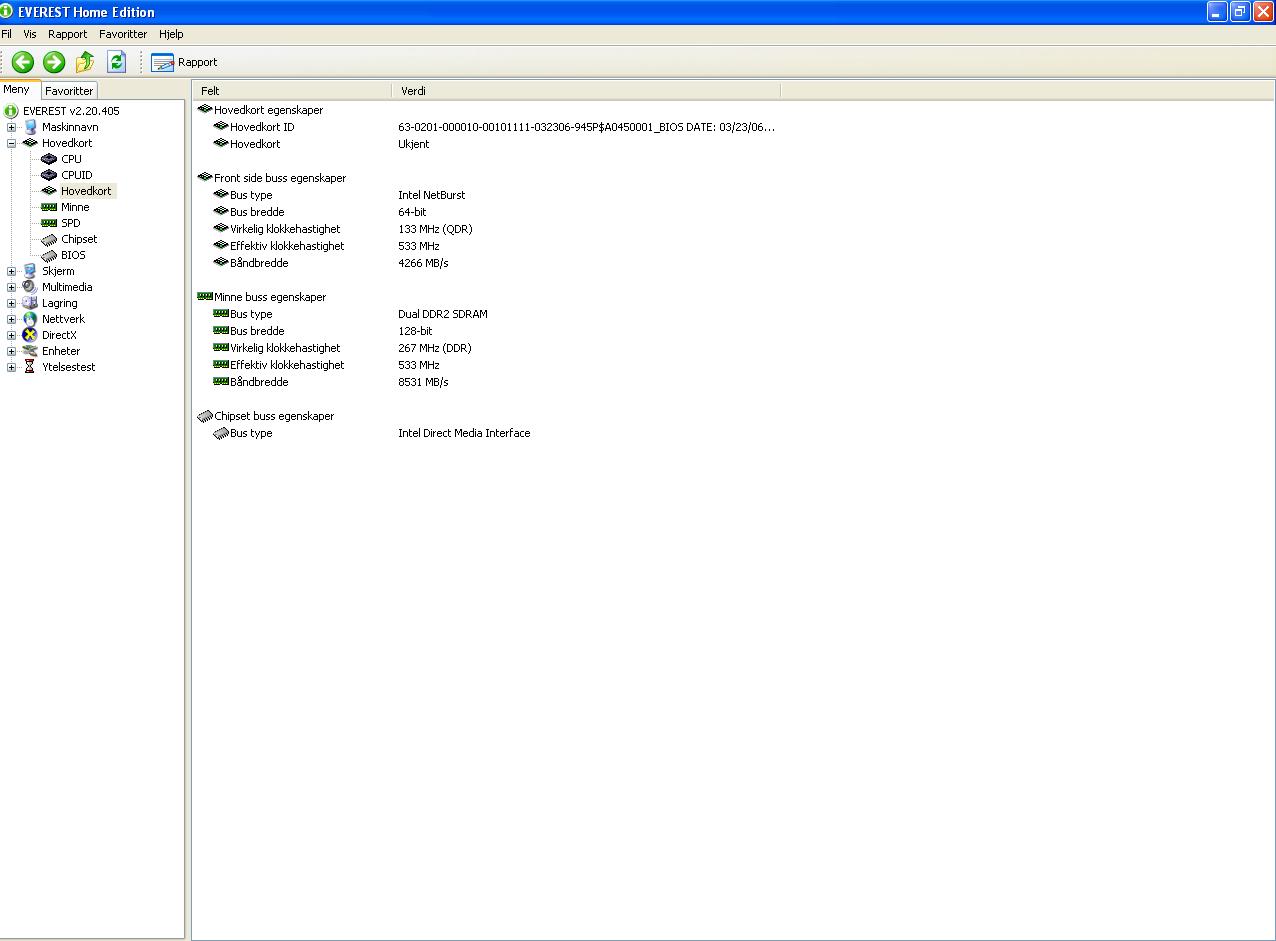Open the Favoritter menu in the menu bar
Image resolution: width=1276 pixels, height=941 pixels.
coord(123,34)
